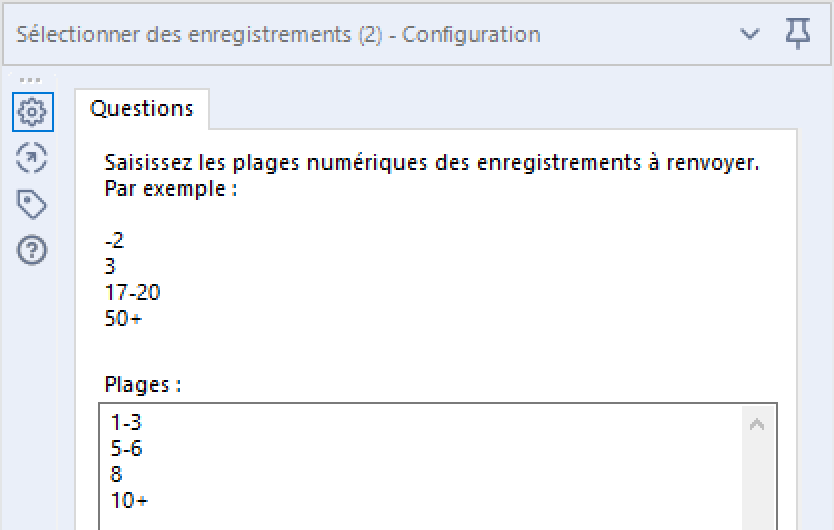The image size is (834, 530).
Task: Place cursor on the line containing 8
Action: point(116,474)
